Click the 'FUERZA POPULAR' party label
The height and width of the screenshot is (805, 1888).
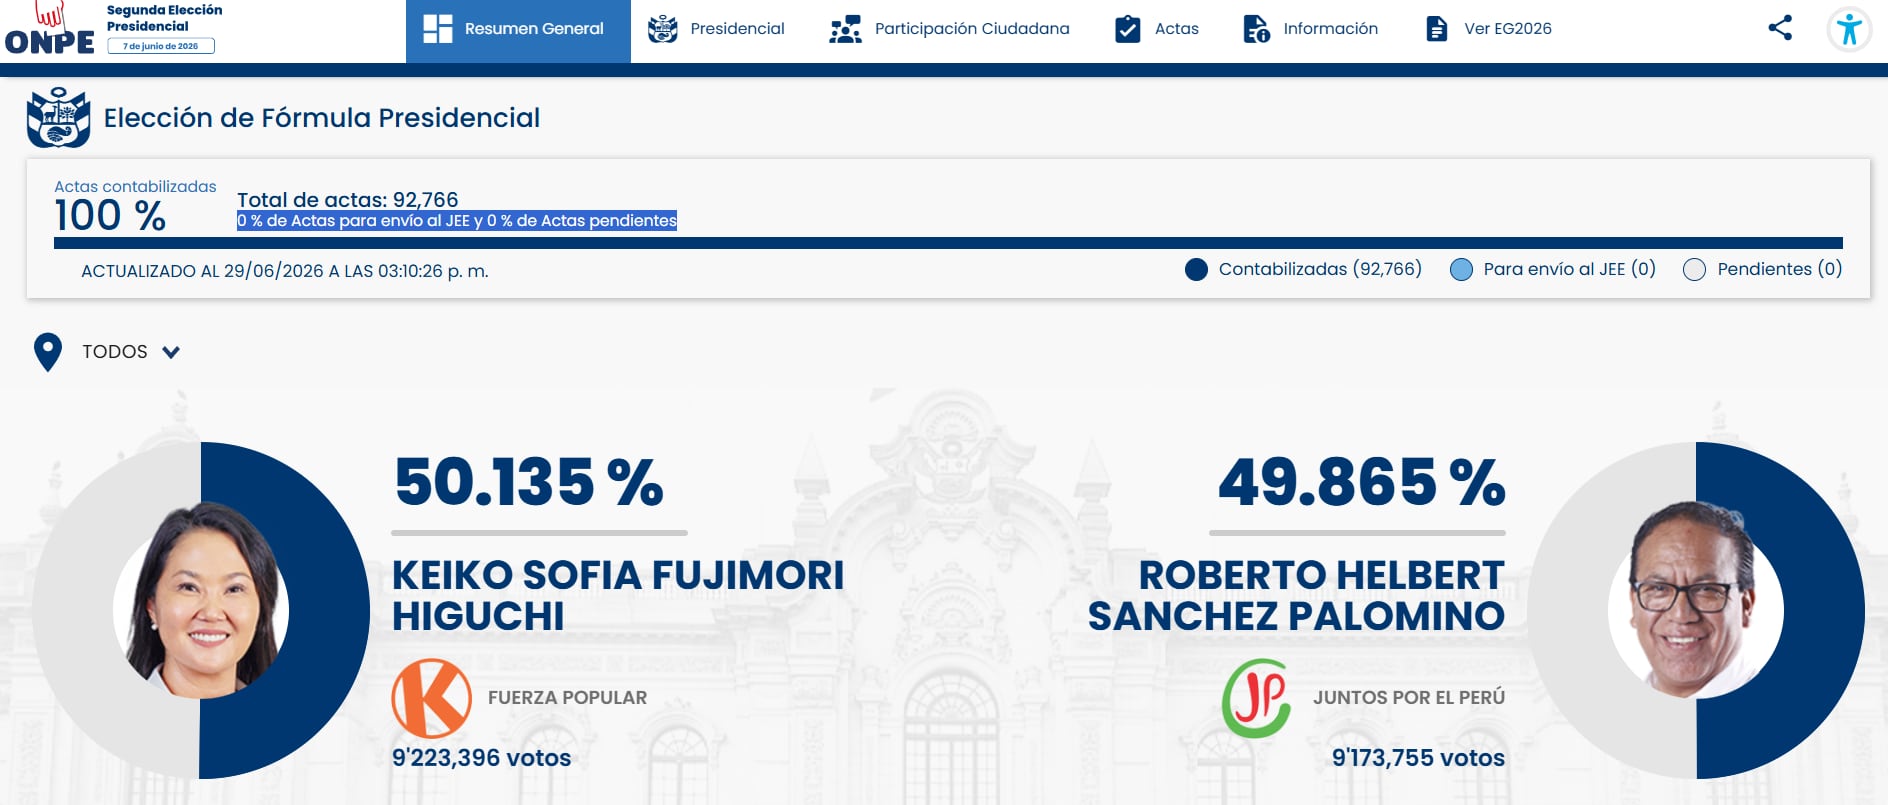coord(567,698)
